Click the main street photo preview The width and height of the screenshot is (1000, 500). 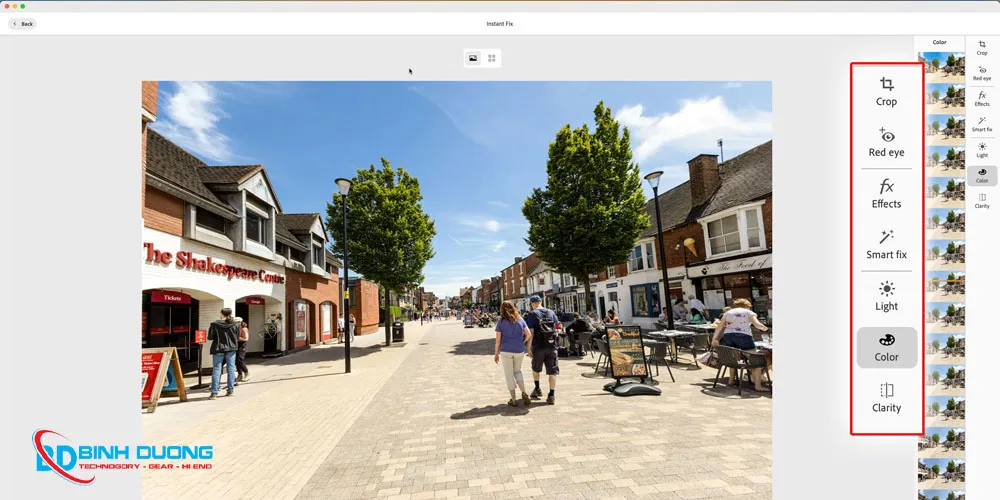pos(457,290)
